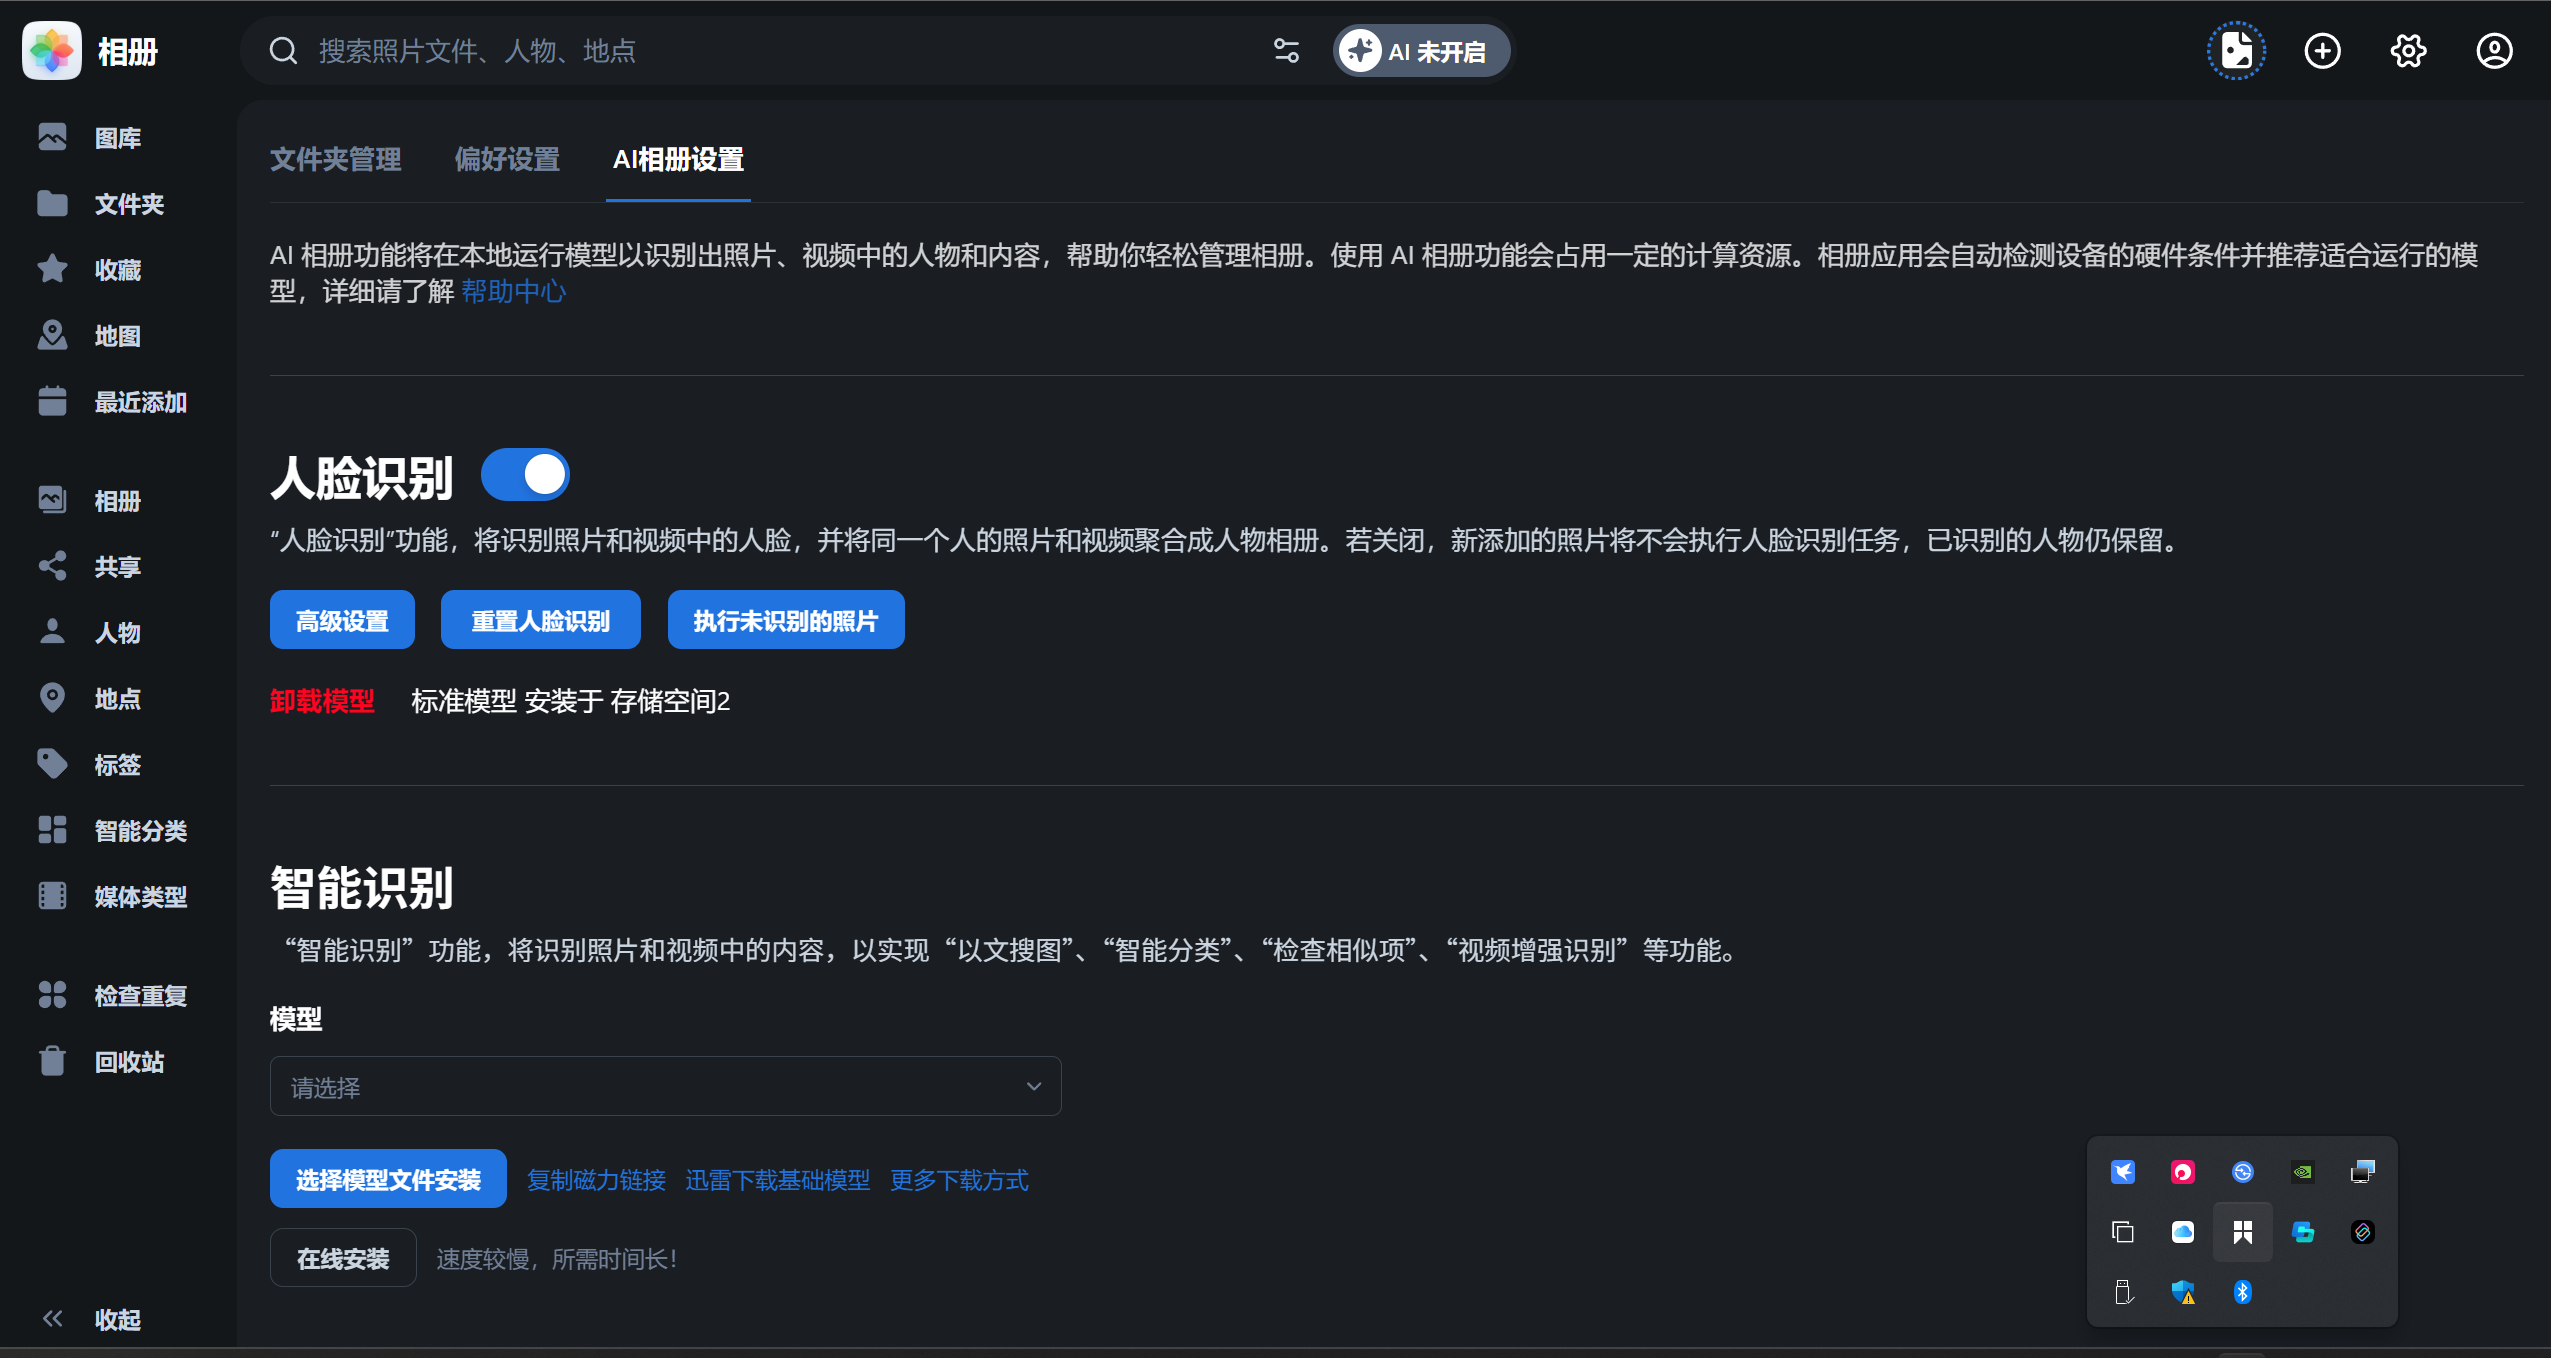Open the 帮助中心 help link
The width and height of the screenshot is (2551, 1358).
pos(513,291)
